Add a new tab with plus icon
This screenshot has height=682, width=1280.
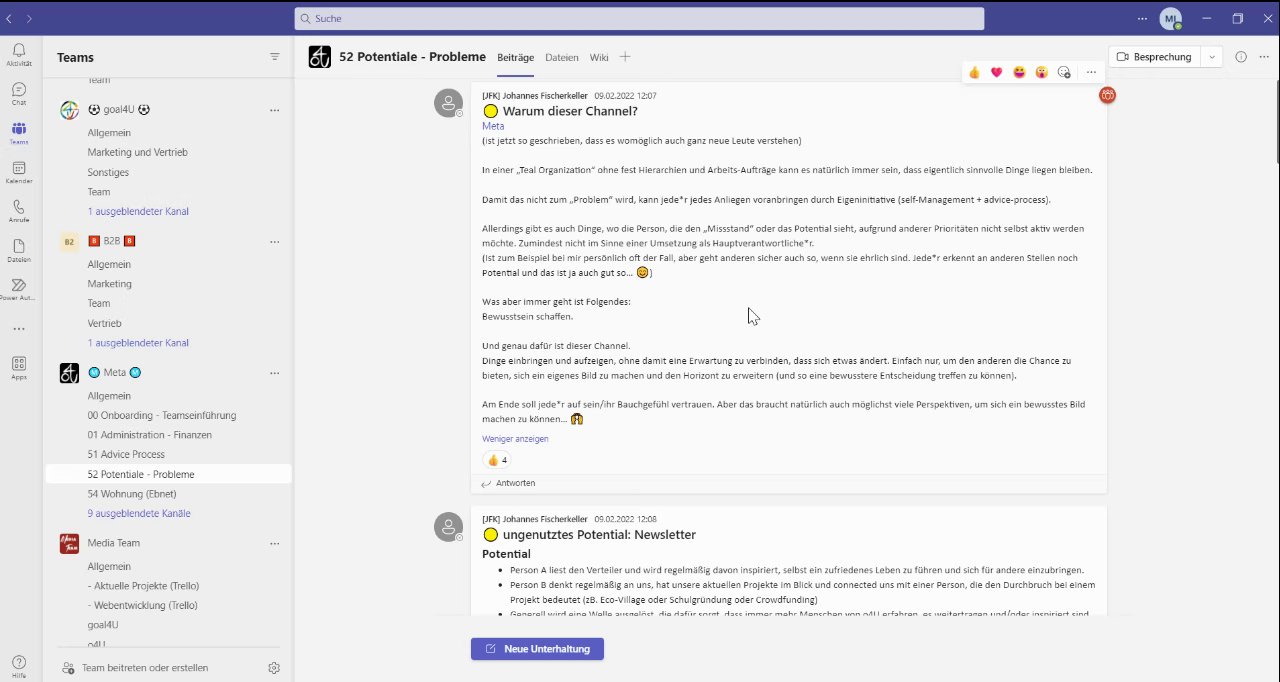coord(625,57)
